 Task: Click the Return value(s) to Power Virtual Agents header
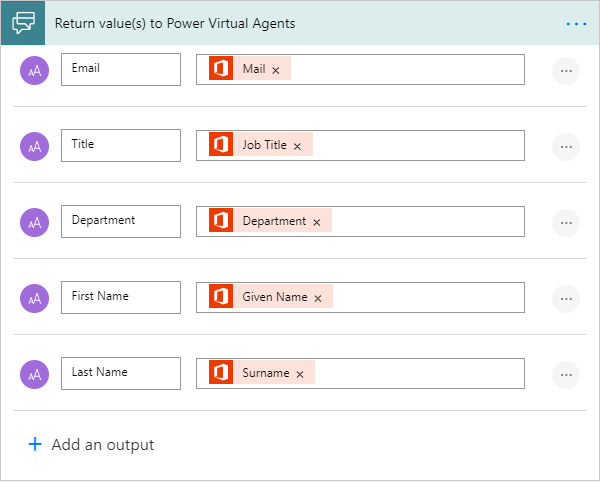175,22
